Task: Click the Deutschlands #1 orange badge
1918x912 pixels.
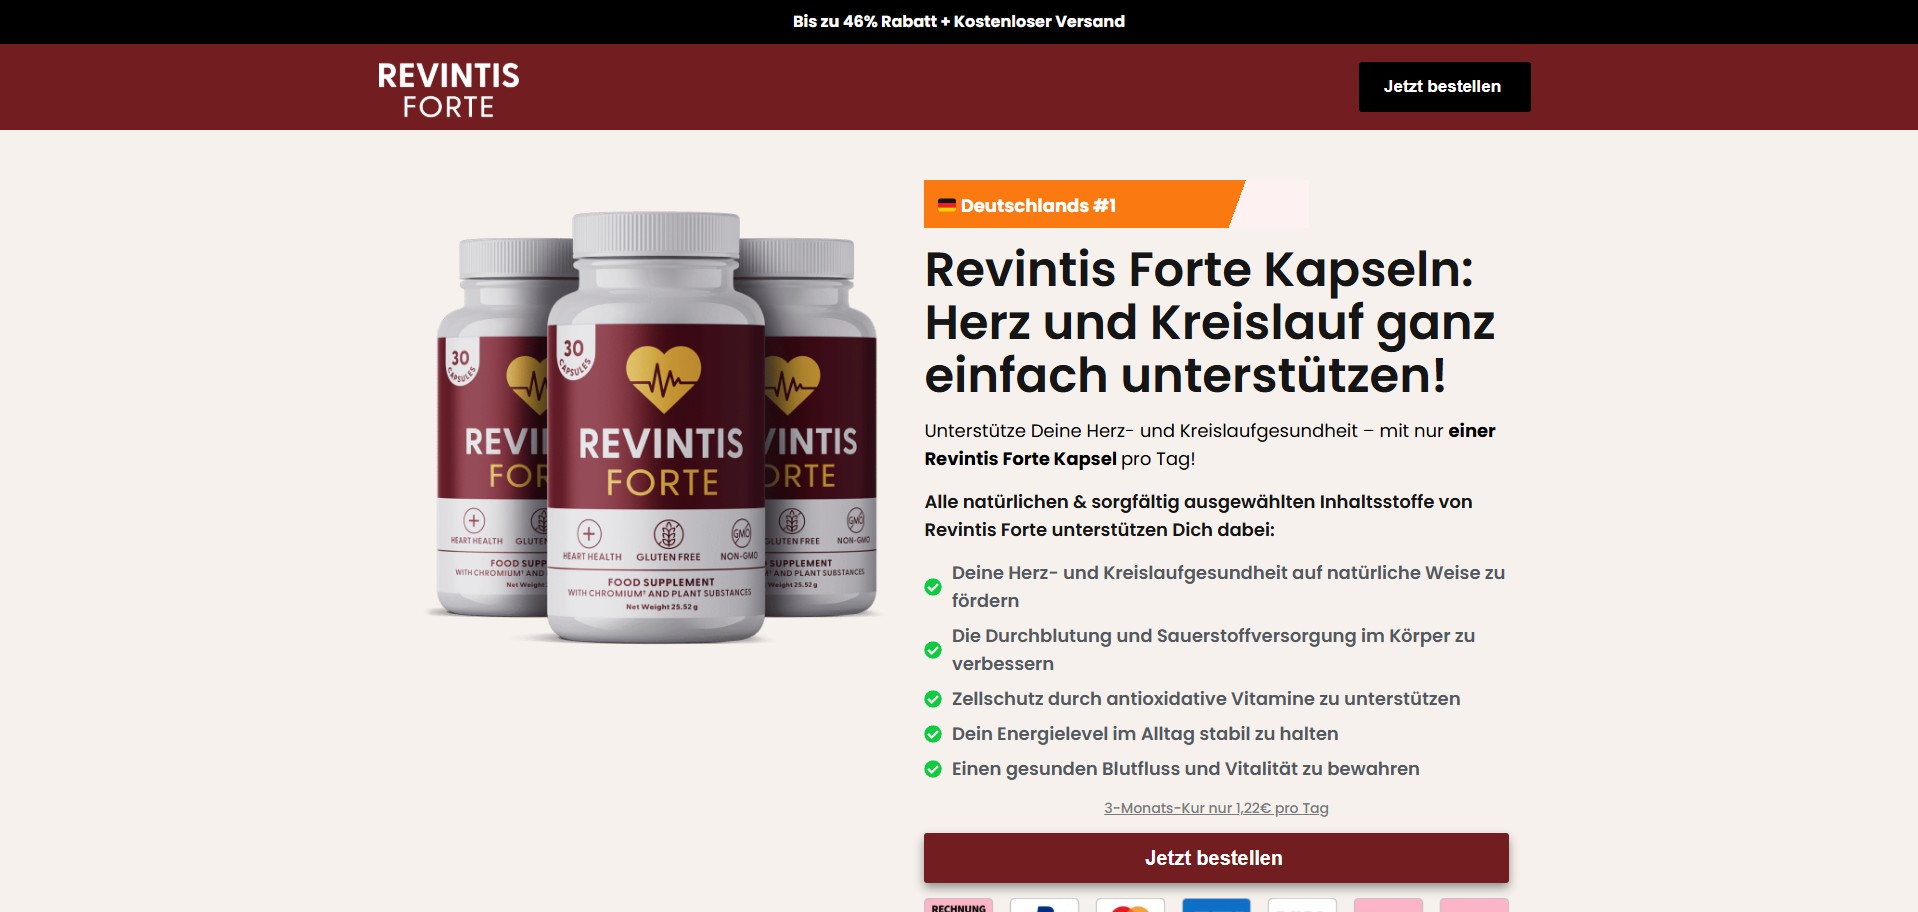Action: coord(1084,205)
